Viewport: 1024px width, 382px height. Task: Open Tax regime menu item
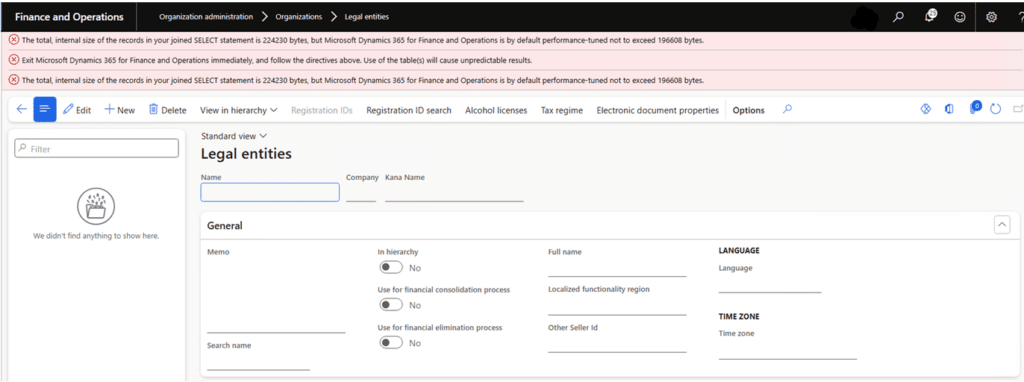[562, 110]
